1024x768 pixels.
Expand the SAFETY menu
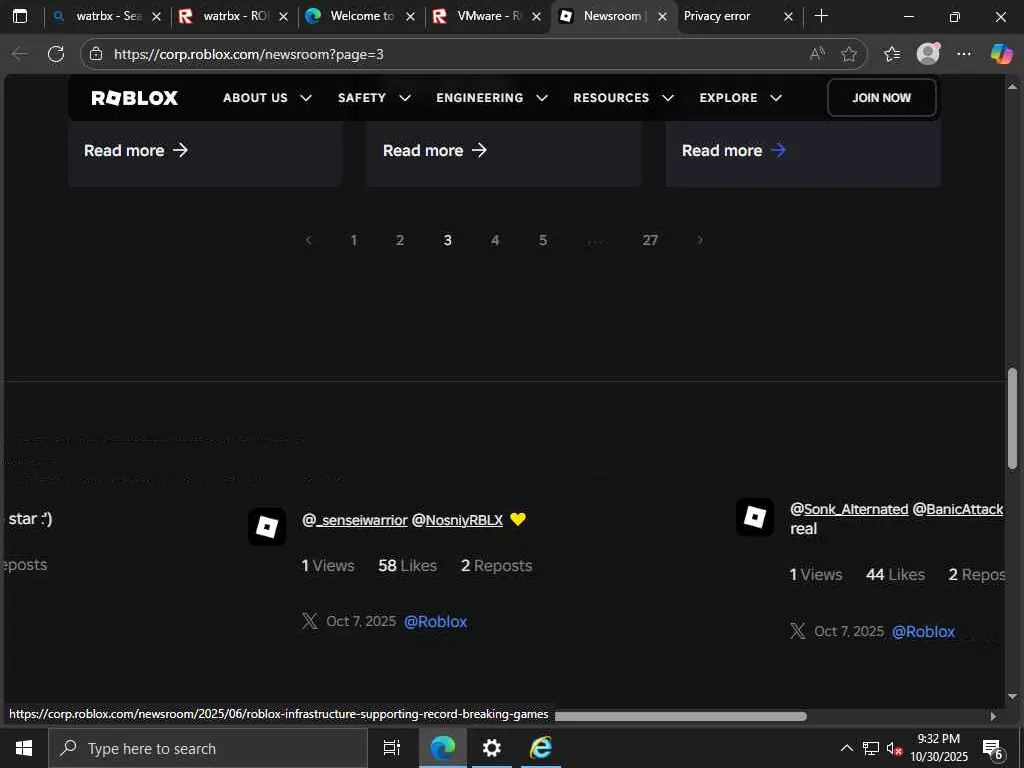(x=374, y=98)
